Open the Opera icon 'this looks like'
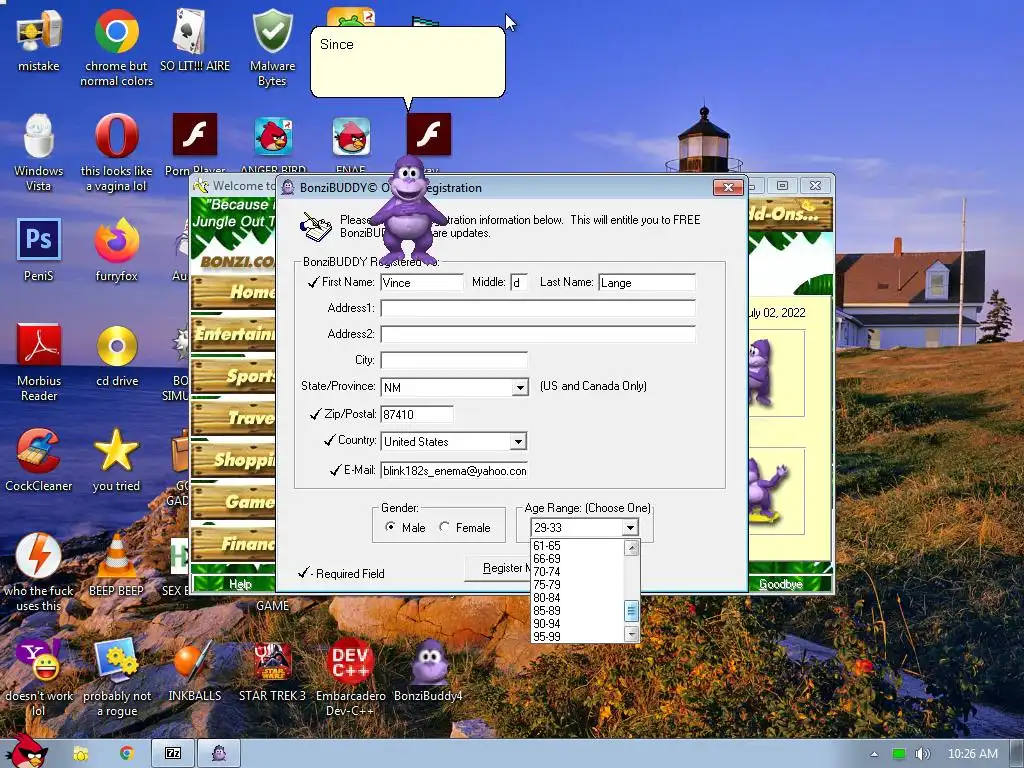Screen dimensions: 1024x768 (116, 152)
